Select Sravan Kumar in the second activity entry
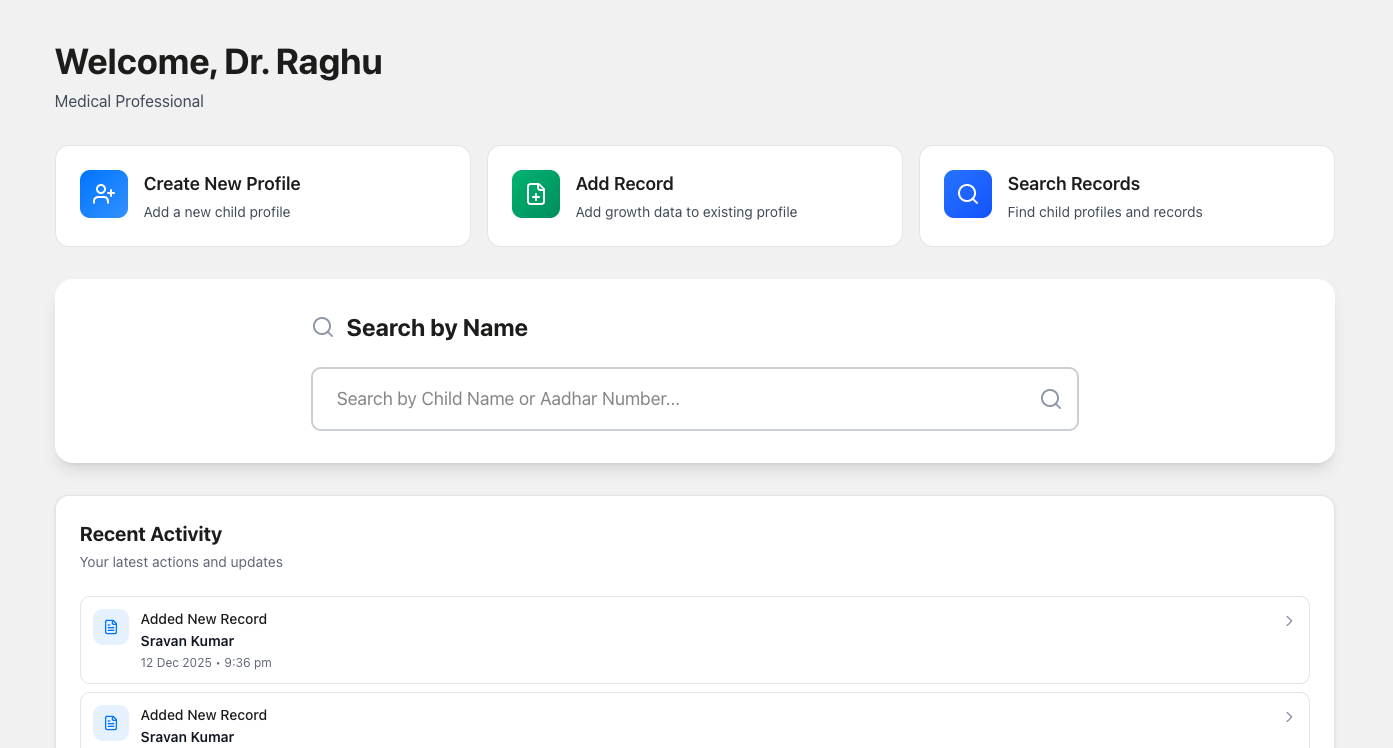Viewport: 1393px width, 748px height. pyautogui.click(x=187, y=737)
